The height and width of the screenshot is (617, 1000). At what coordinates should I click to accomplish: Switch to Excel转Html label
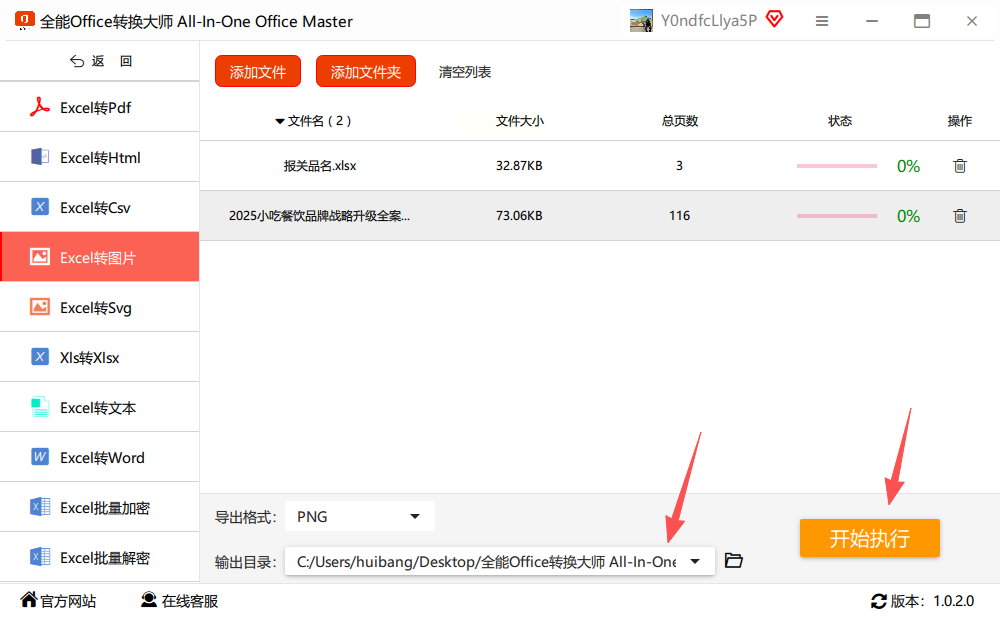pos(100,158)
